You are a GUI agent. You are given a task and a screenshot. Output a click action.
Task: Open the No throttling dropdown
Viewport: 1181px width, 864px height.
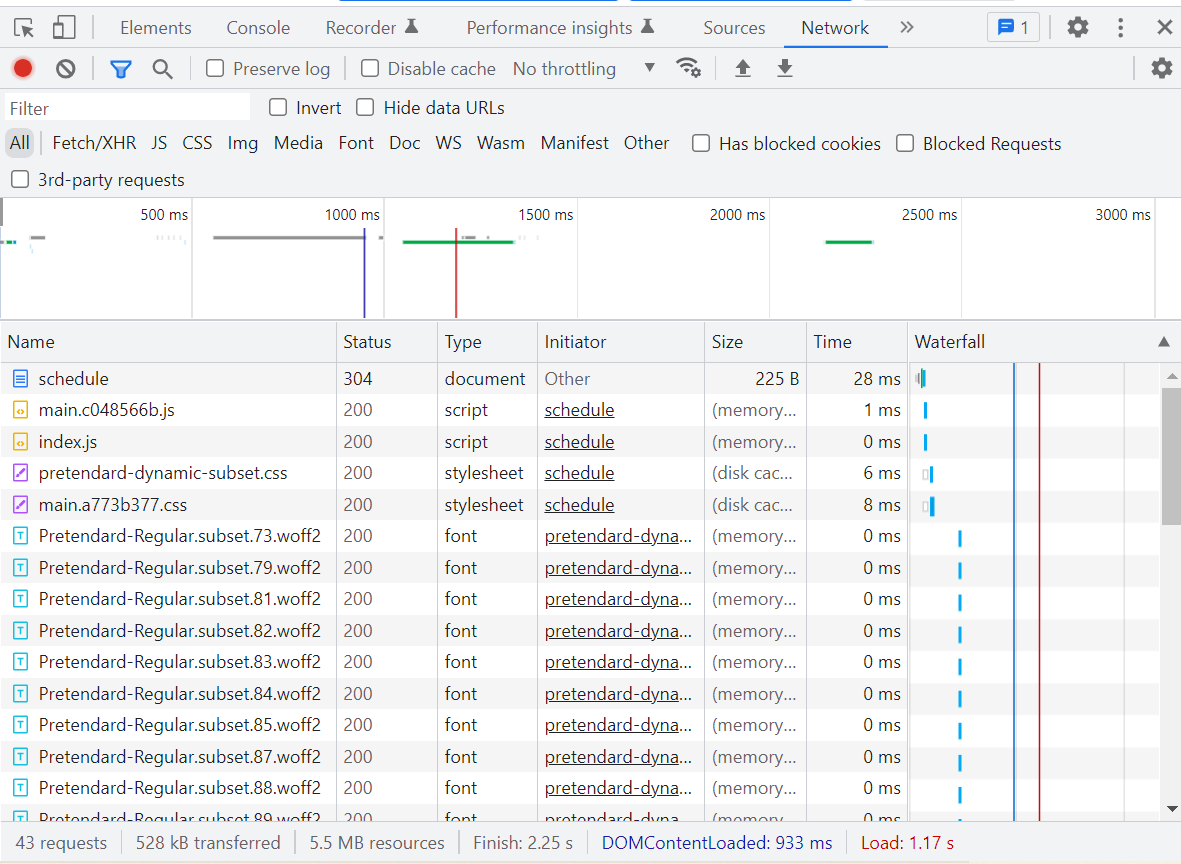coord(584,69)
